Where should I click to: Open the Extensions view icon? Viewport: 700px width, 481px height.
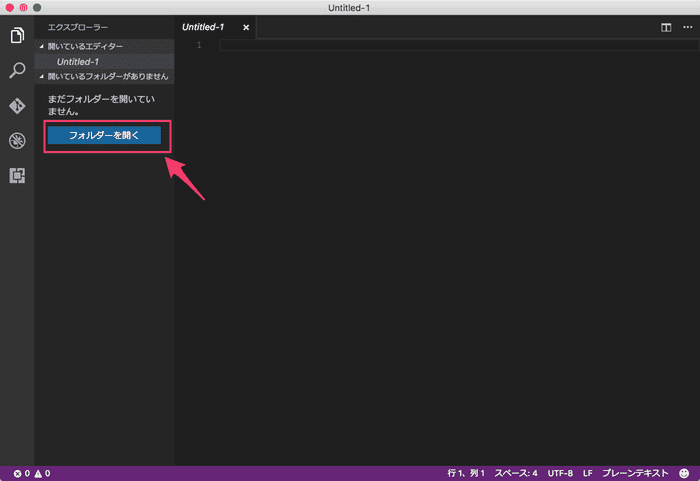point(17,175)
